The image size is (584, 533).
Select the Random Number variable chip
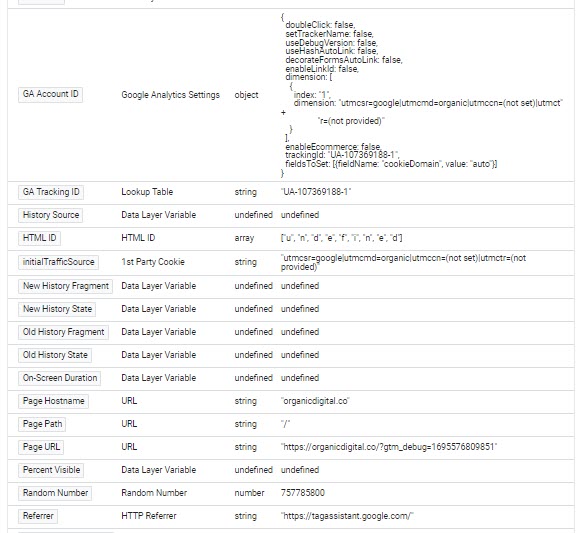click(x=55, y=493)
